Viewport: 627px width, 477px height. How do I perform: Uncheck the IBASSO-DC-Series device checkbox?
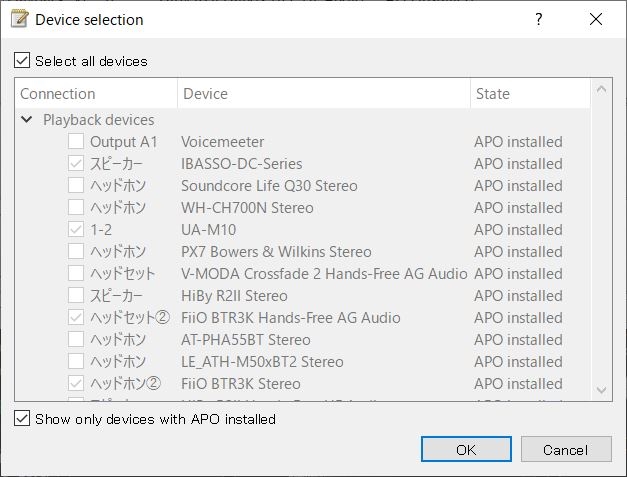(x=76, y=164)
